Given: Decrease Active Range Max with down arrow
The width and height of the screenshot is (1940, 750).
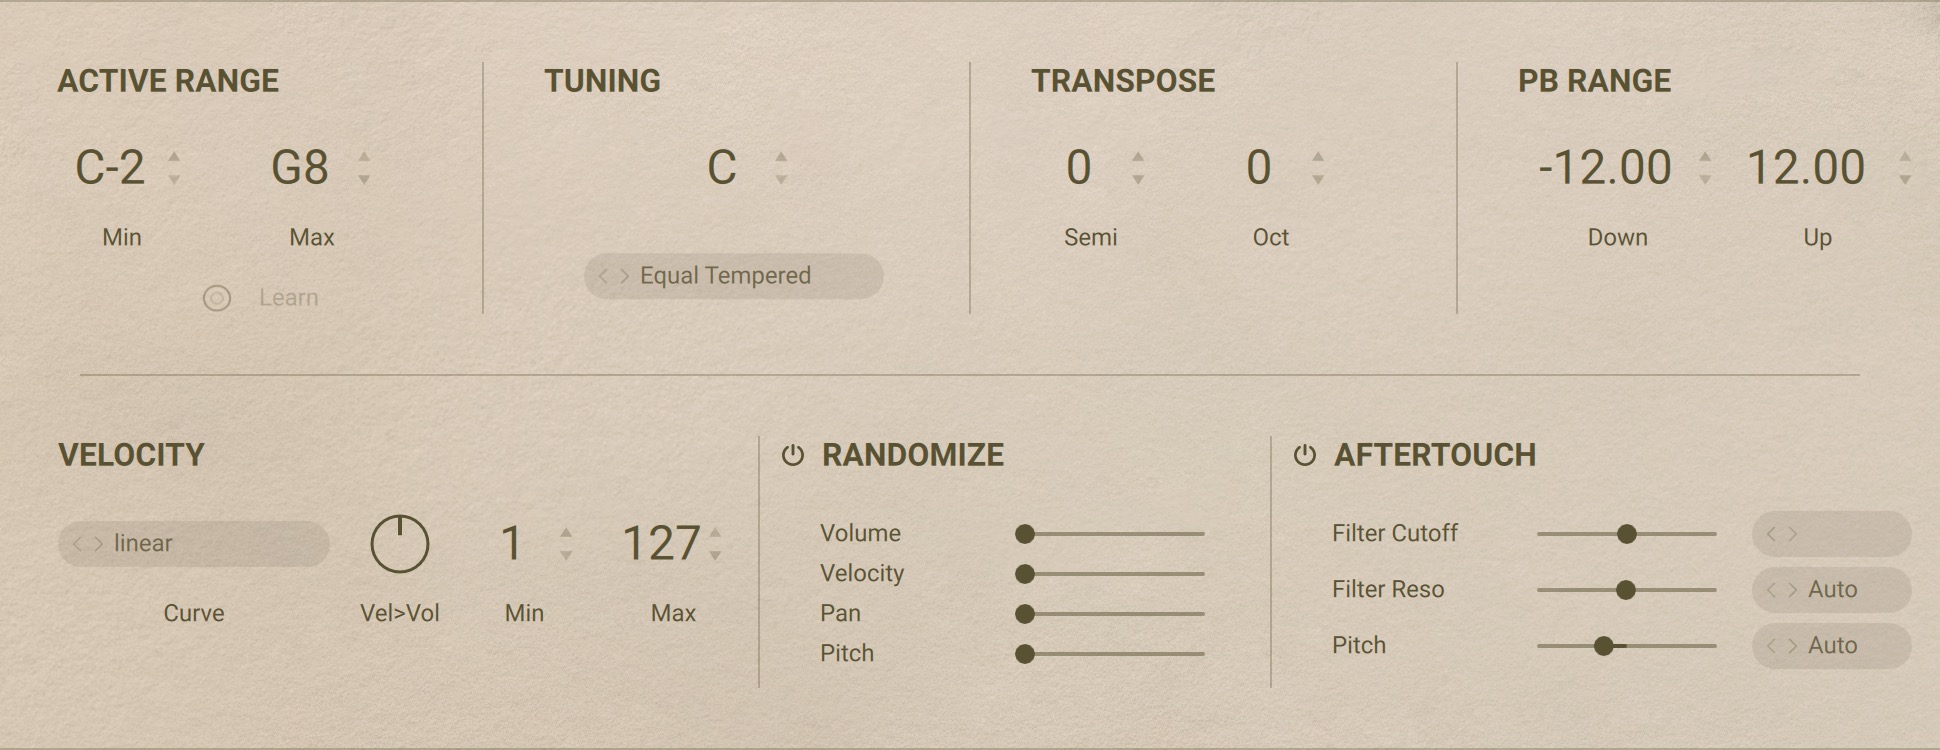Looking at the screenshot, I should click(364, 180).
